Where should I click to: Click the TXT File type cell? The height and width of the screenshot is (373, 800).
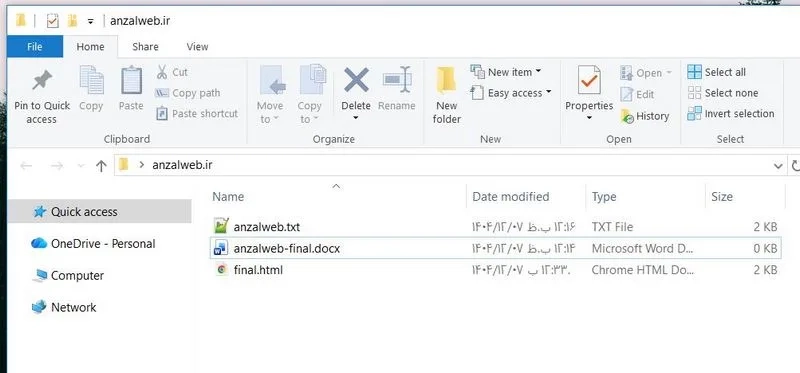click(x=612, y=227)
